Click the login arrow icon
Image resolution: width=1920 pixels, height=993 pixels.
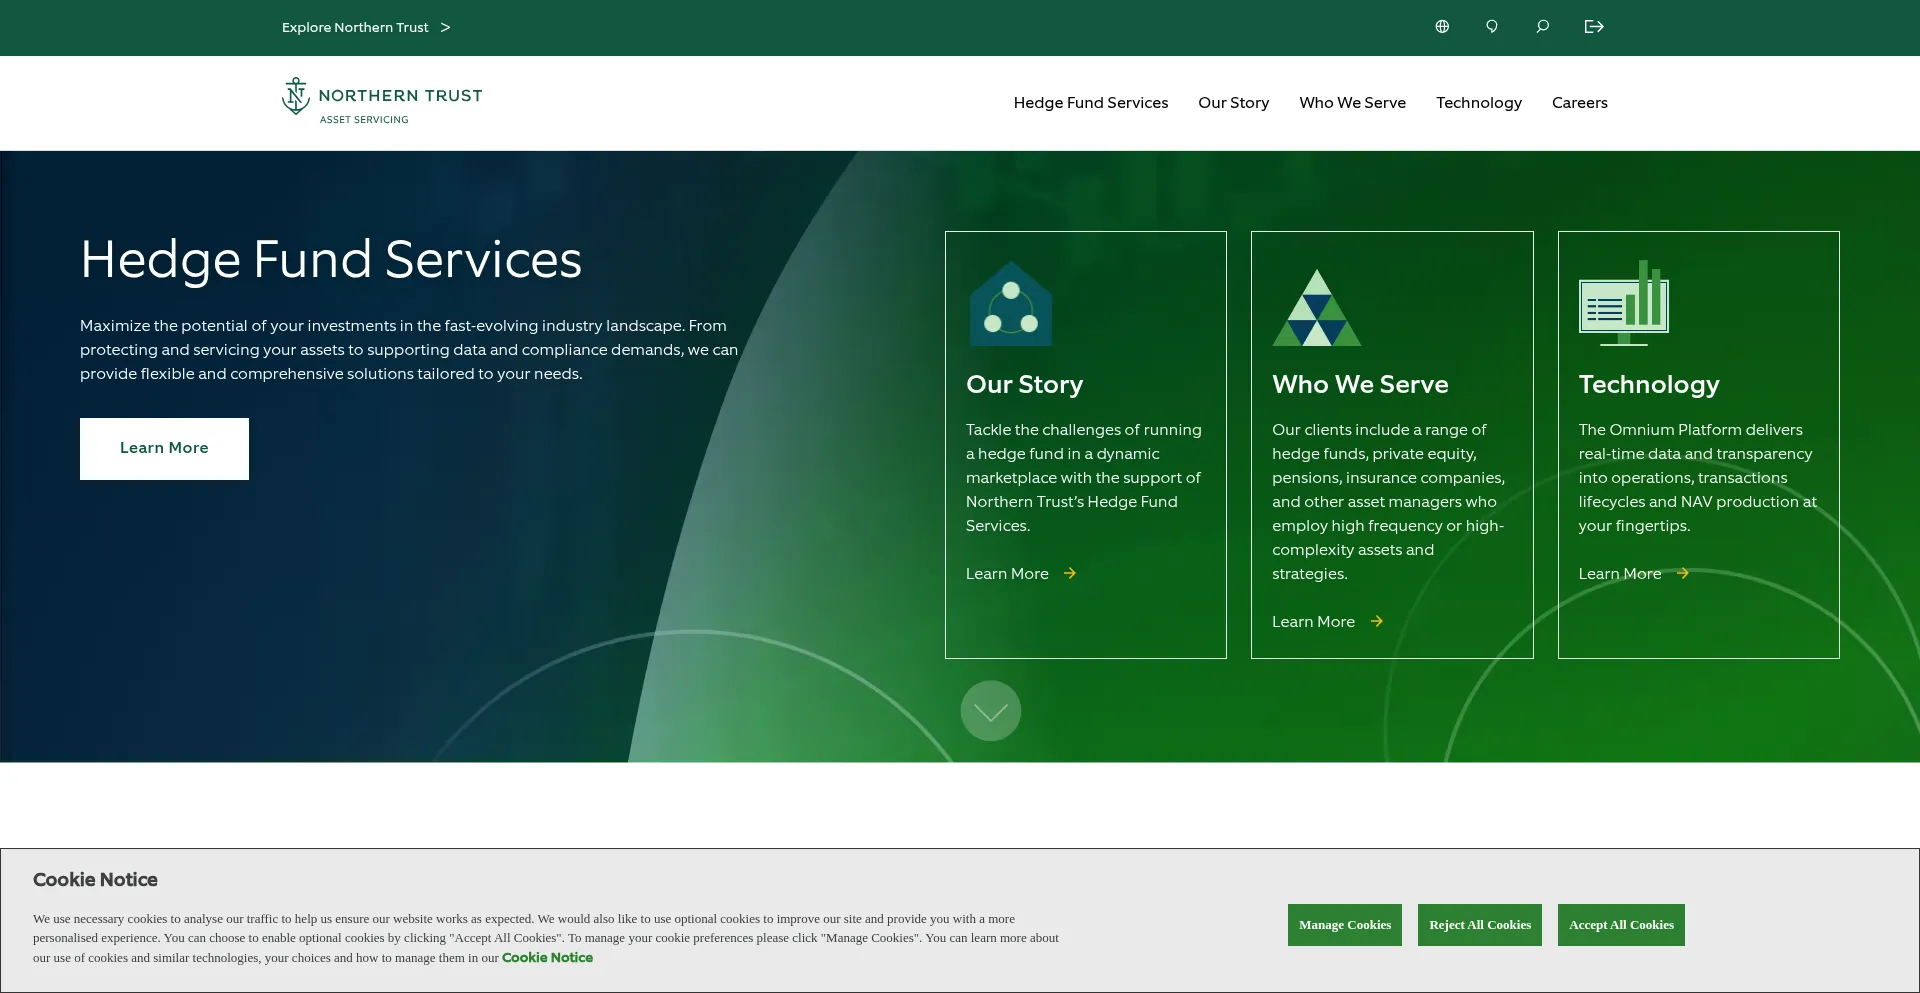coord(1594,27)
